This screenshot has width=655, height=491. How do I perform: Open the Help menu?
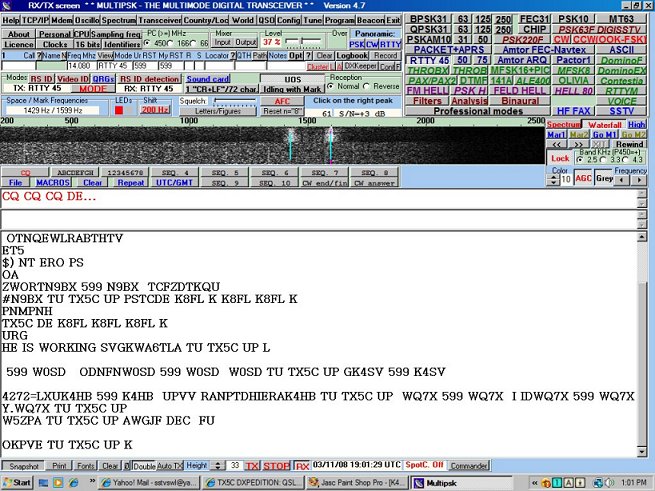pyautogui.click(x=11, y=20)
